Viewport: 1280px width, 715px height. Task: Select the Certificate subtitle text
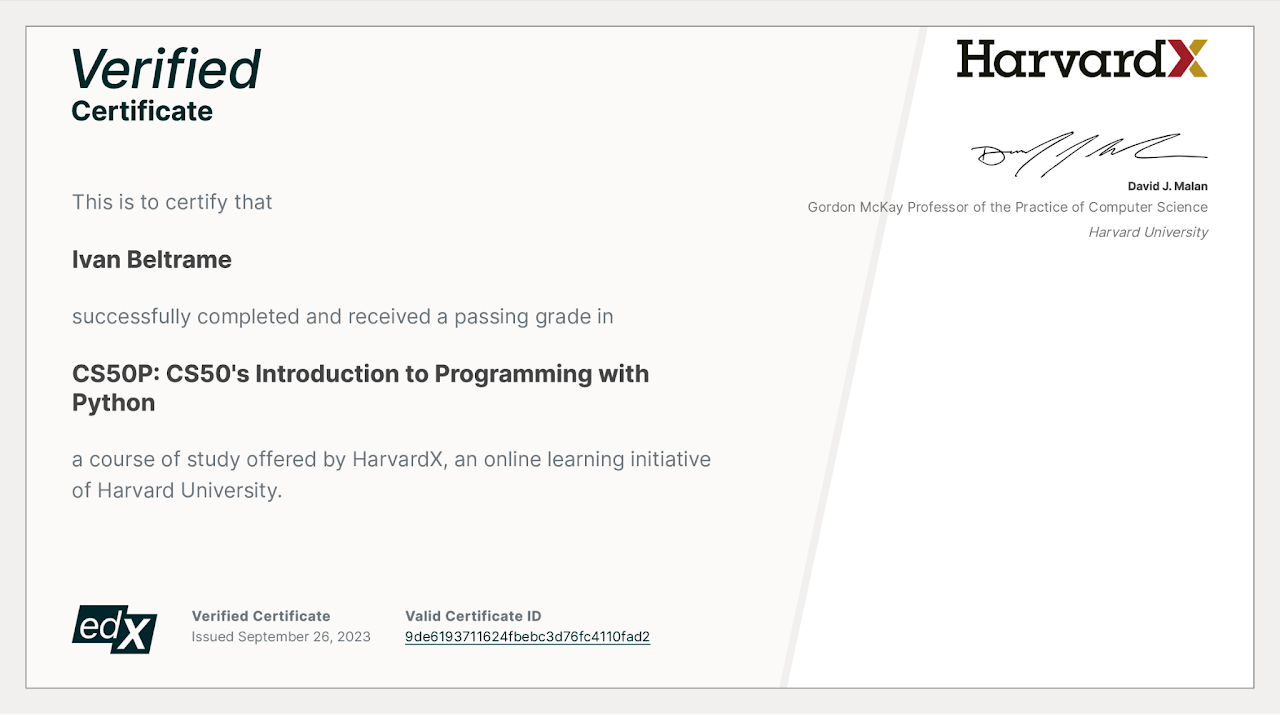click(x=141, y=111)
